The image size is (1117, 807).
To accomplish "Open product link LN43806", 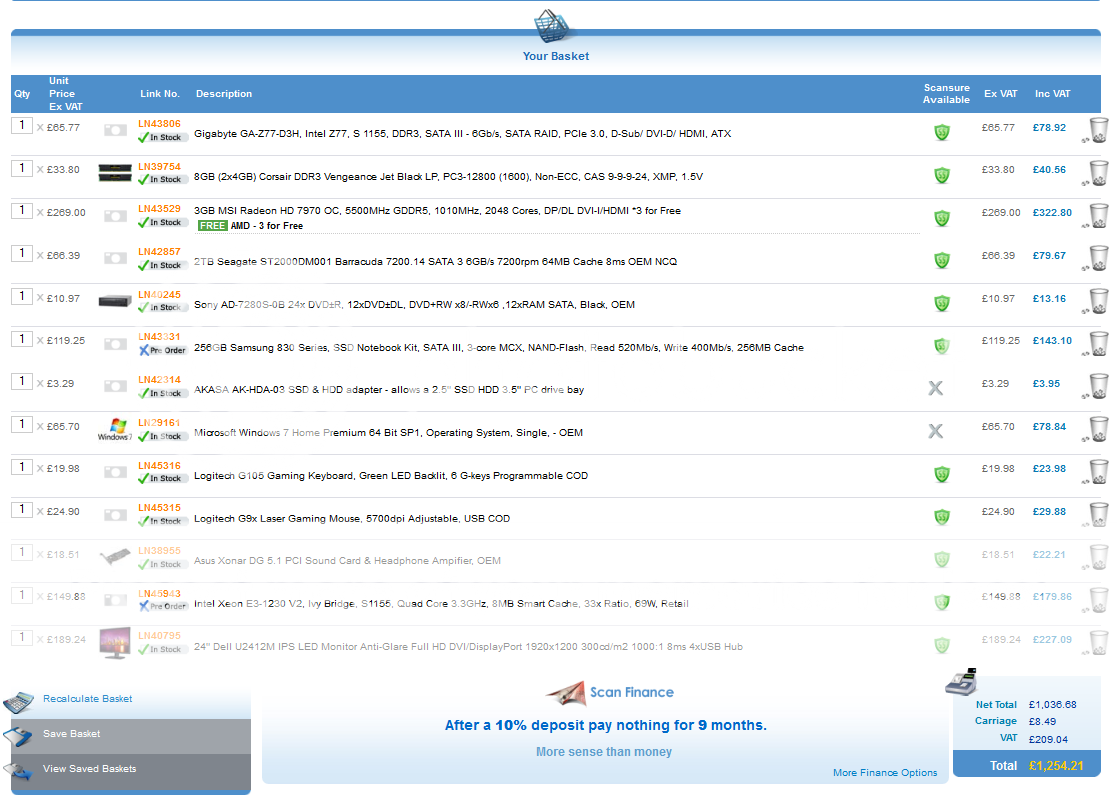I will pyautogui.click(x=159, y=124).
